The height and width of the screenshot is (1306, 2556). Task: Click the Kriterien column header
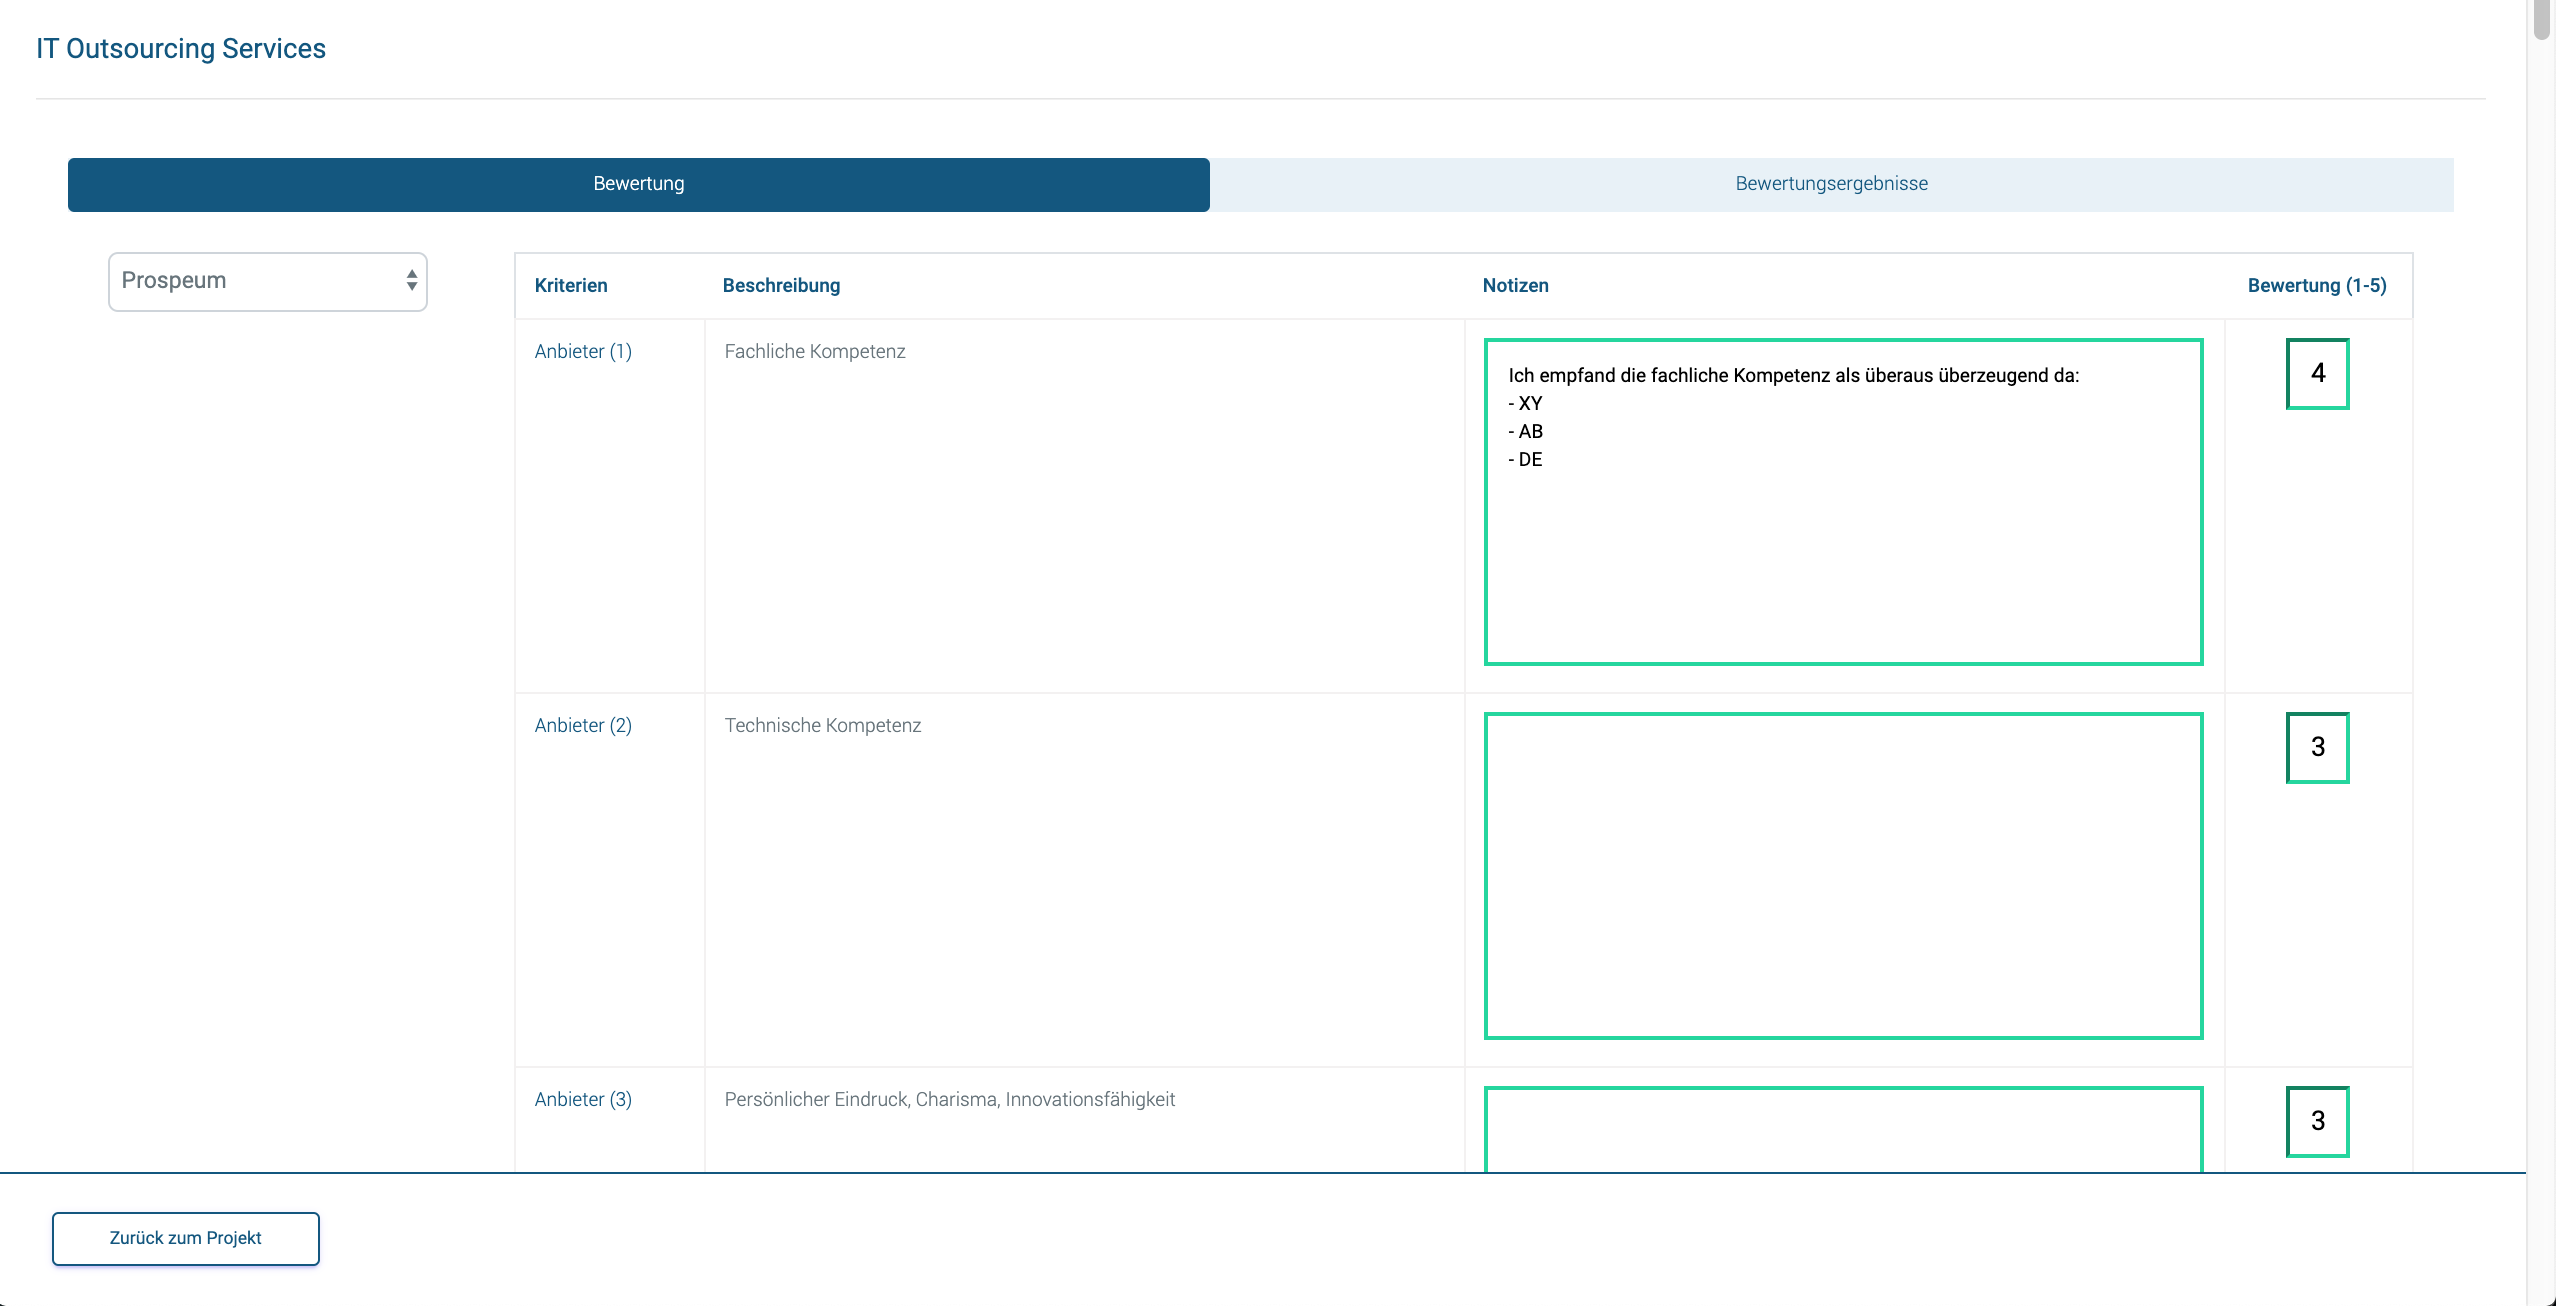[x=571, y=286]
